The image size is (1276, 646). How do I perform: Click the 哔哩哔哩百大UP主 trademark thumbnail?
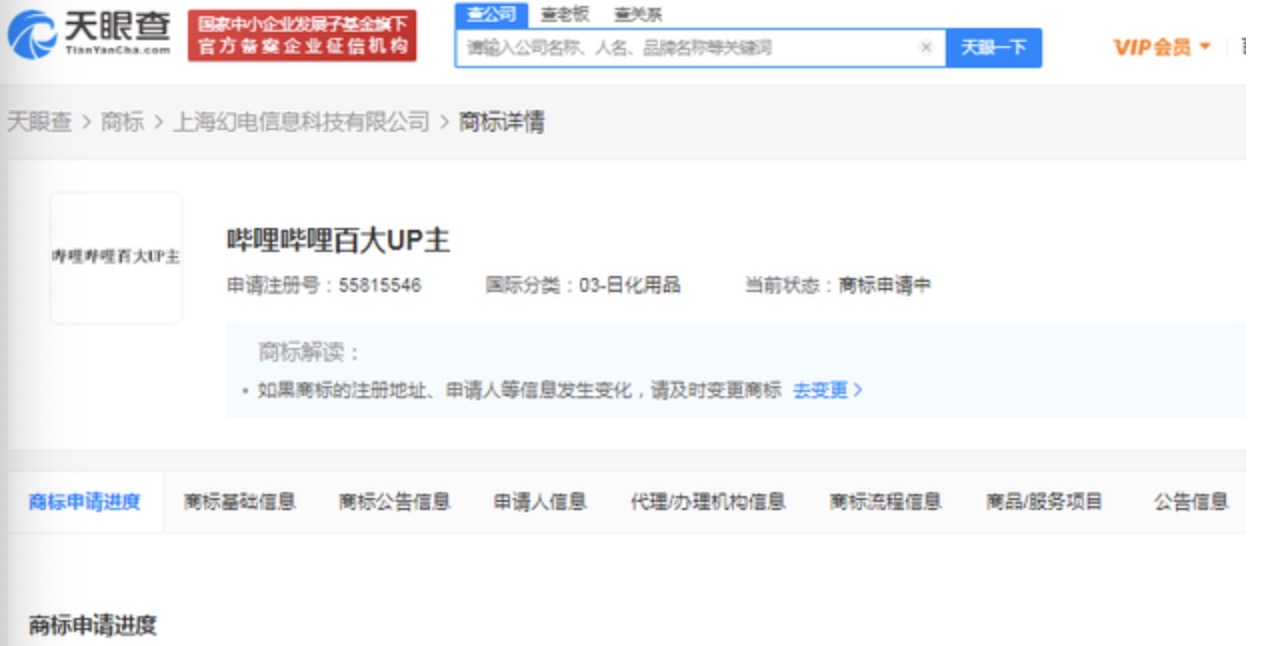point(116,257)
